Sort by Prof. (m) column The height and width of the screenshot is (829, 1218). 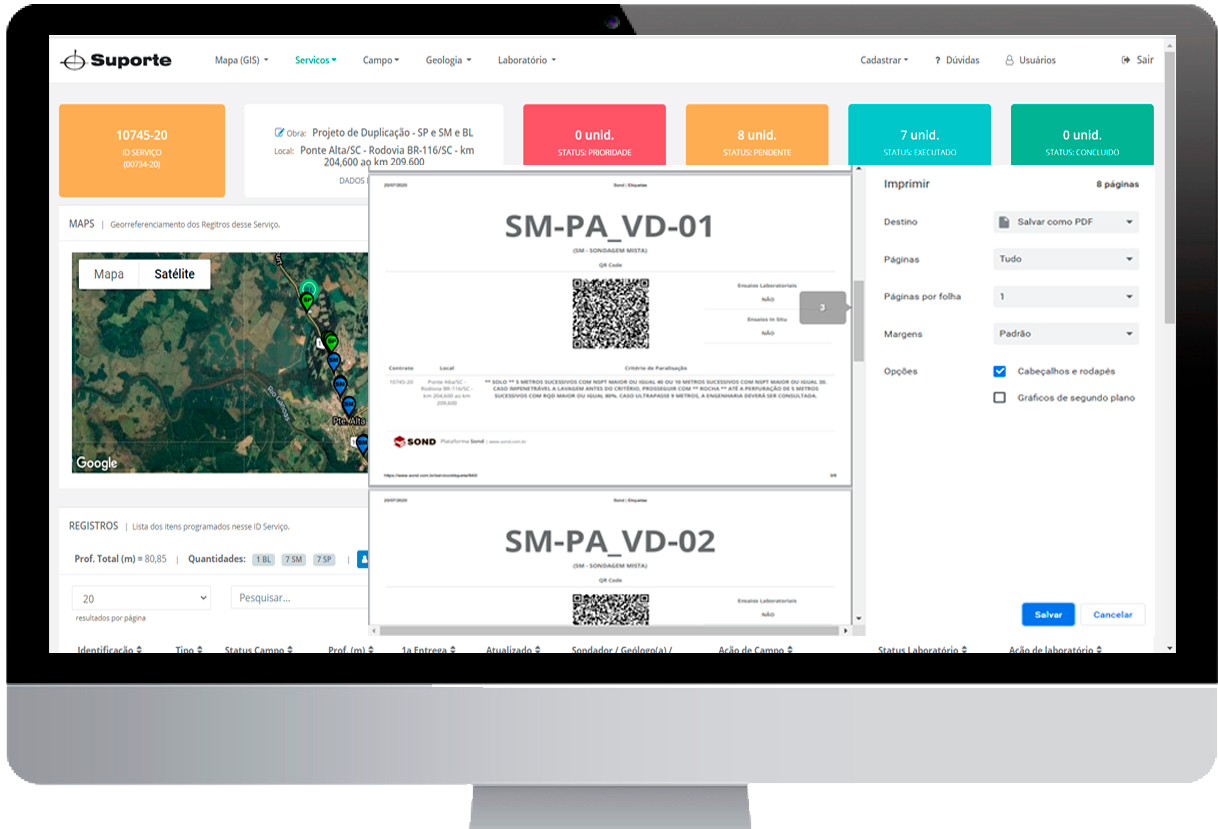click(352, 650)
